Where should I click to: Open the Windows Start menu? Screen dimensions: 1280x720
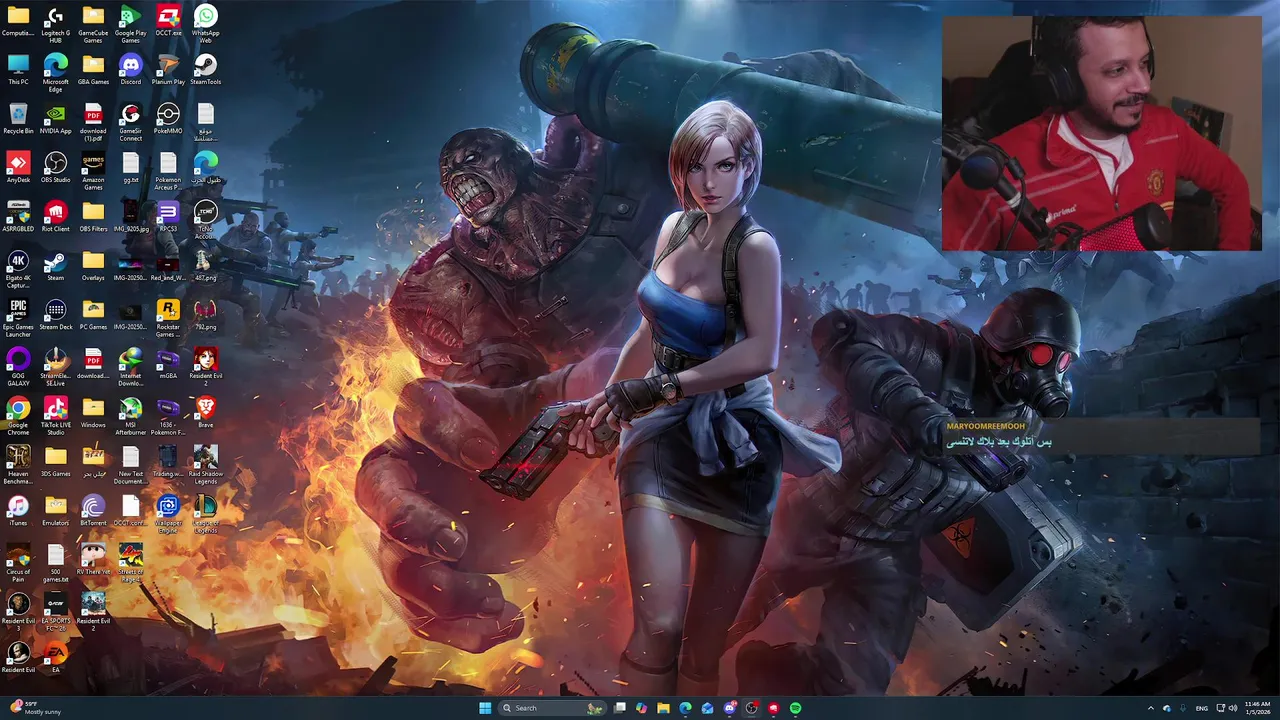coord(485,708)
